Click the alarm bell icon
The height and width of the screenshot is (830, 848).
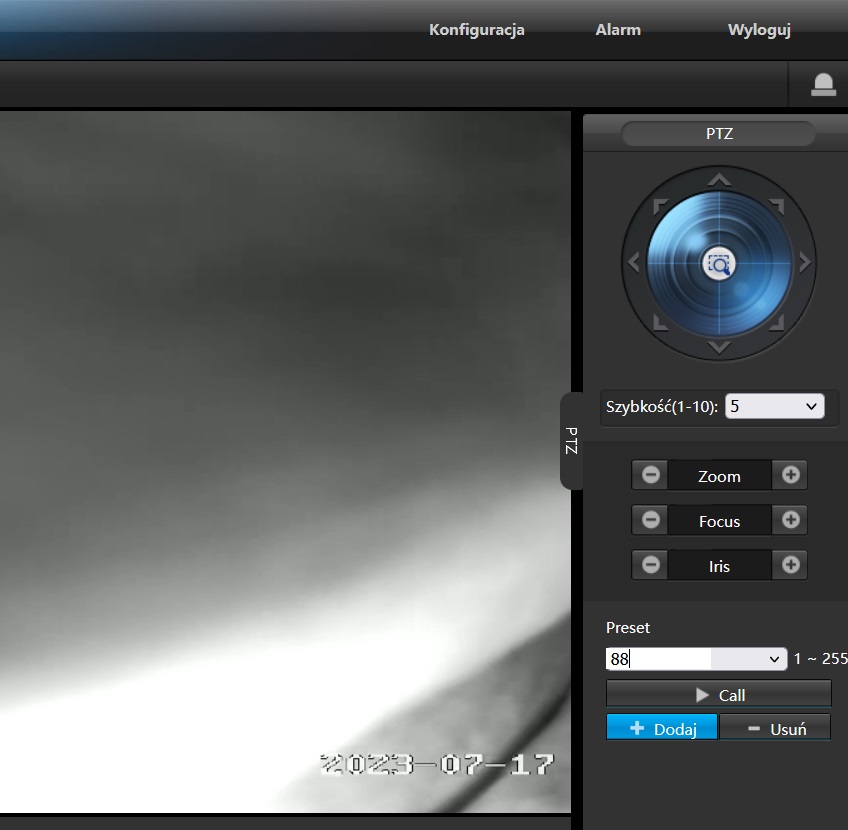[x=823, y=85]
